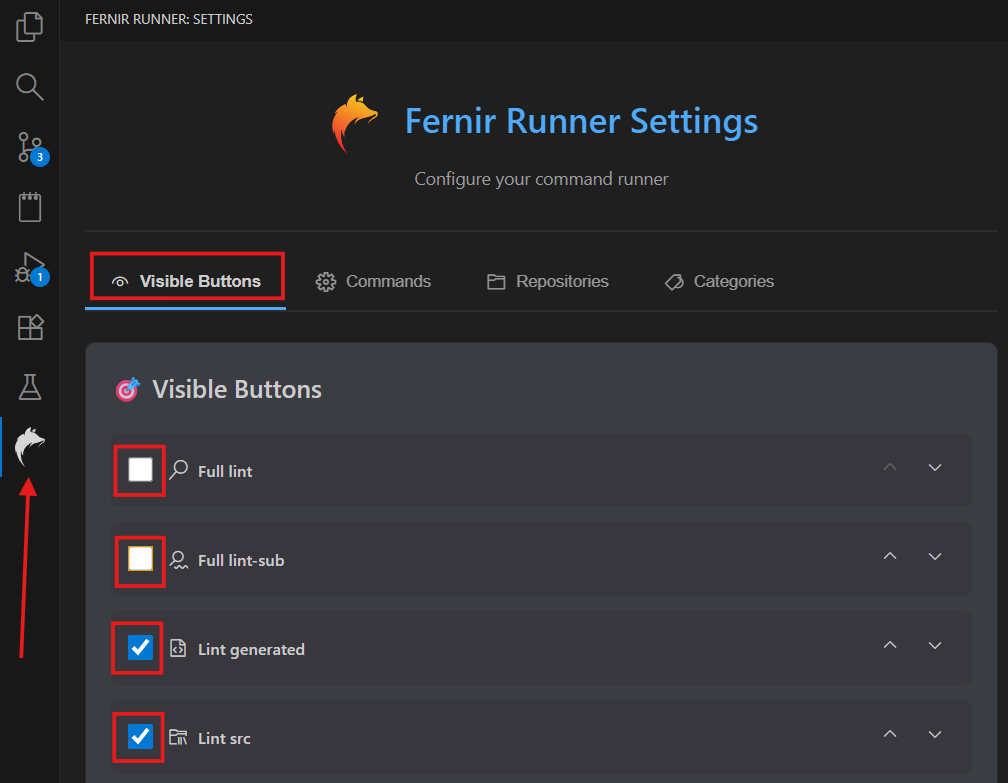Viewport: 1008px width, 783px height.
Task: Move Full lint down with chevron
Action: (x=935, y=467)
